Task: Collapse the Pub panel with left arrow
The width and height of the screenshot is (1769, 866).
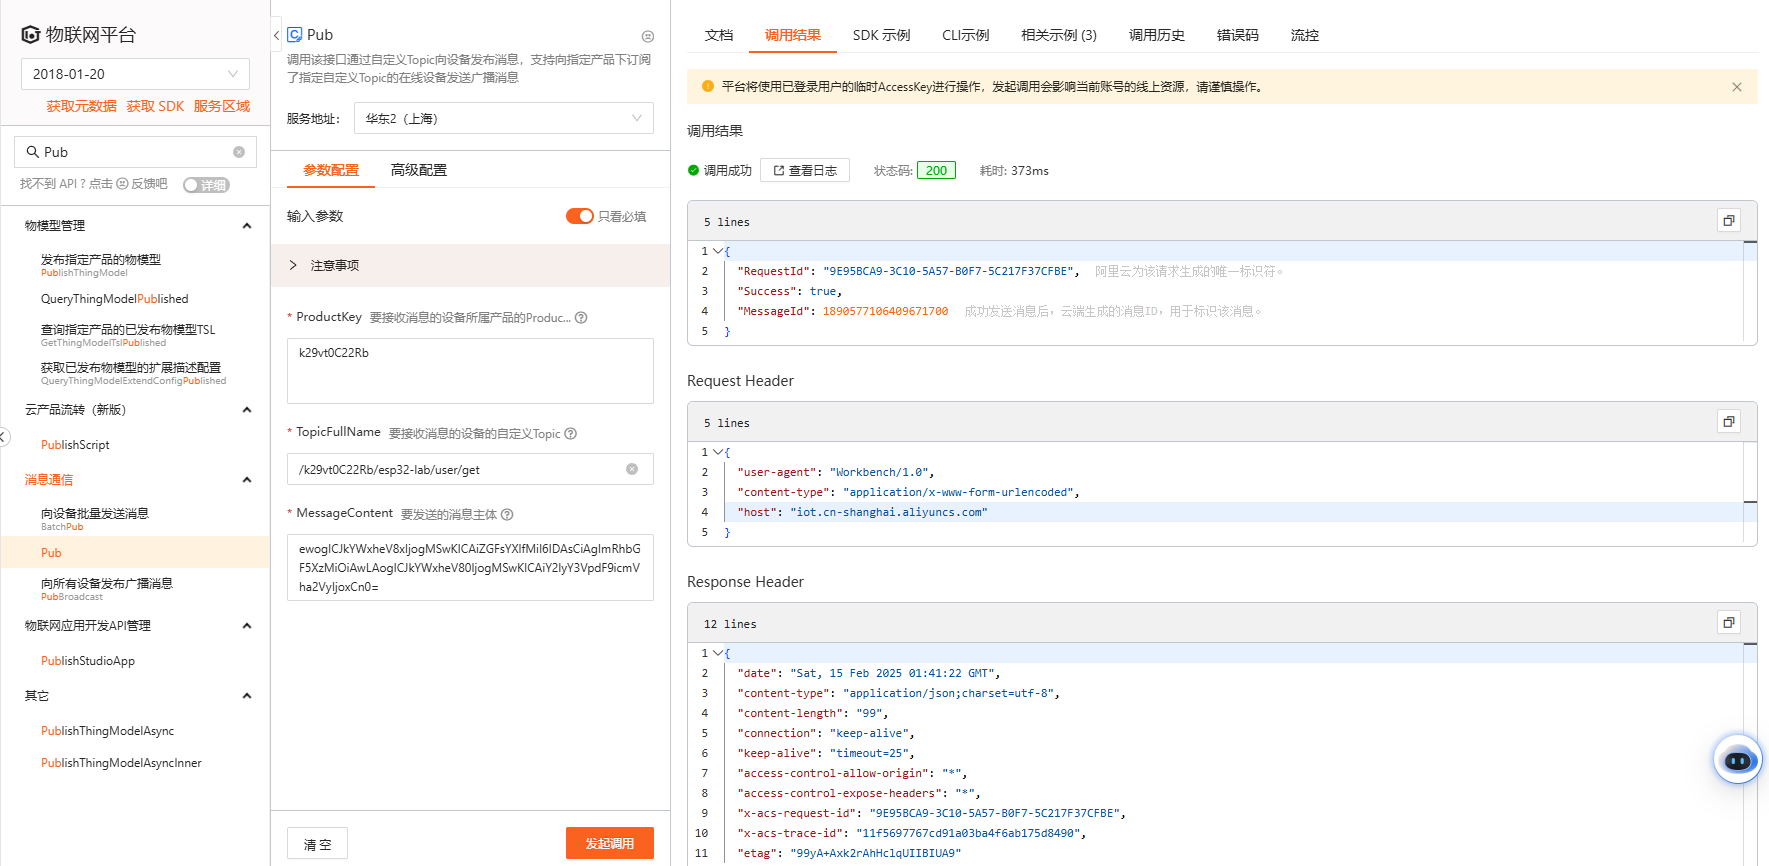Action: (277, 35)
